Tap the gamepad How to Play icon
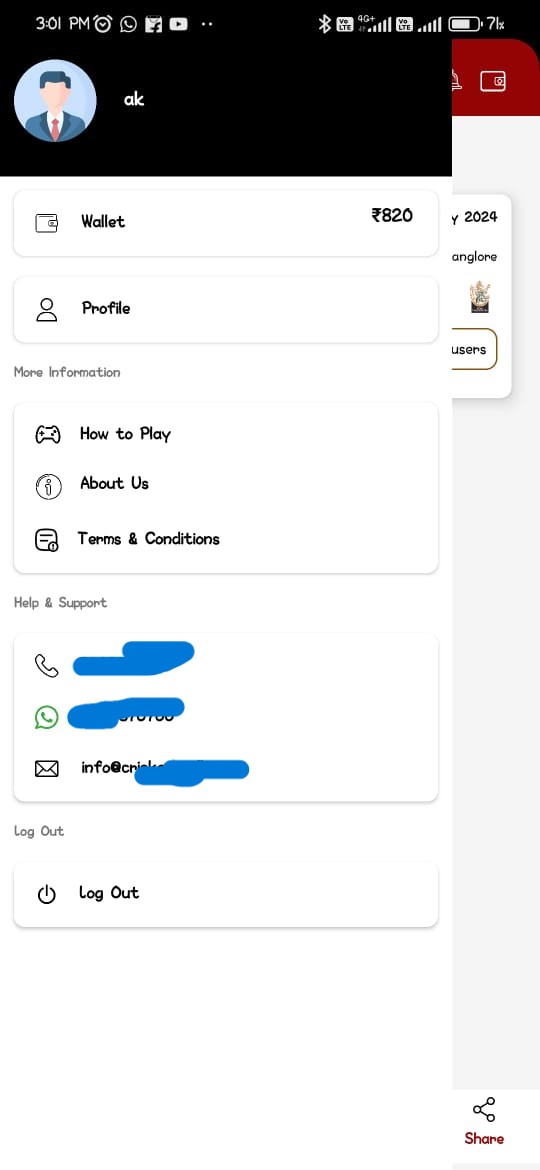This screenshot has width=540, height=1170. [x=48, y=434]
